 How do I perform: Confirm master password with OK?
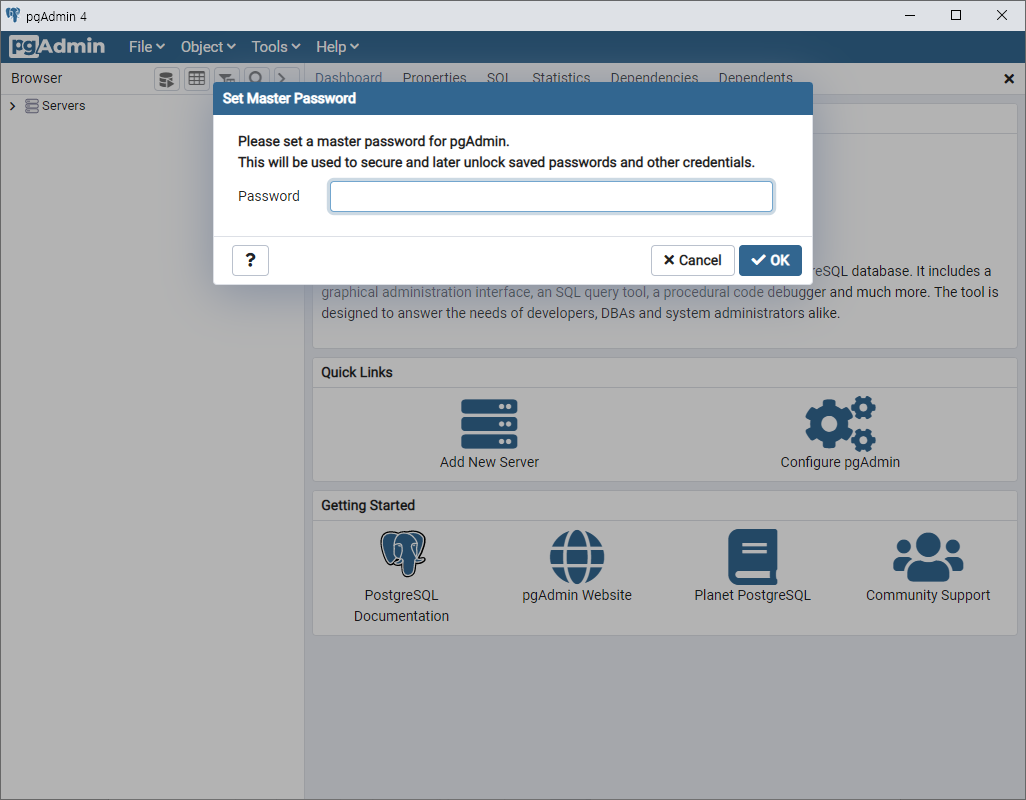770,260
